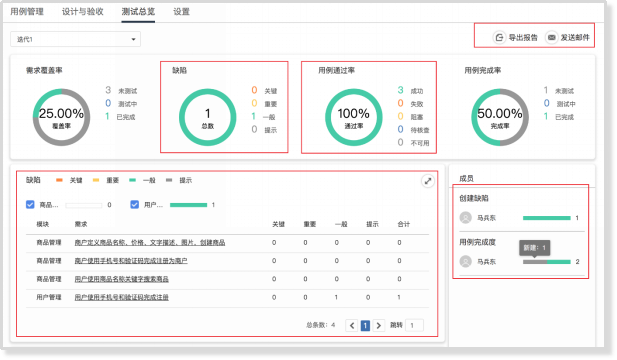The image size is (617, 360).
Task: Click the 50.00% 完成率 donut chart
Action: pyautogui.click(x=500, y=117)
